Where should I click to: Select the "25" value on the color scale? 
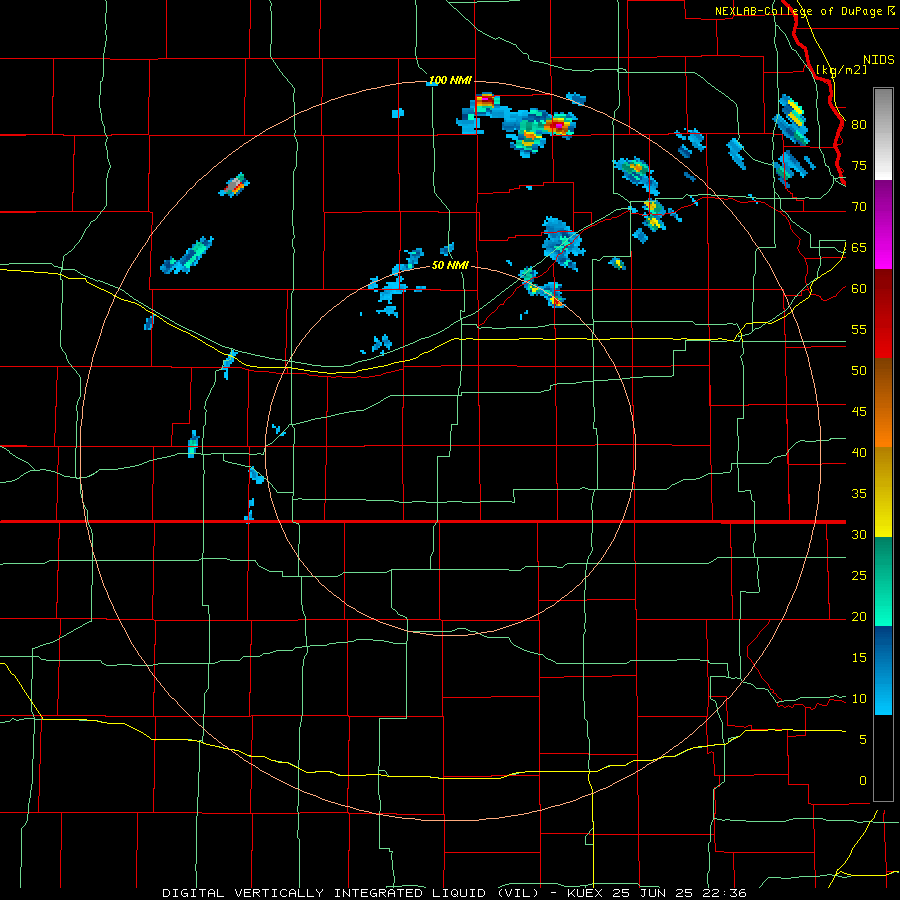(x=859, y=576)
